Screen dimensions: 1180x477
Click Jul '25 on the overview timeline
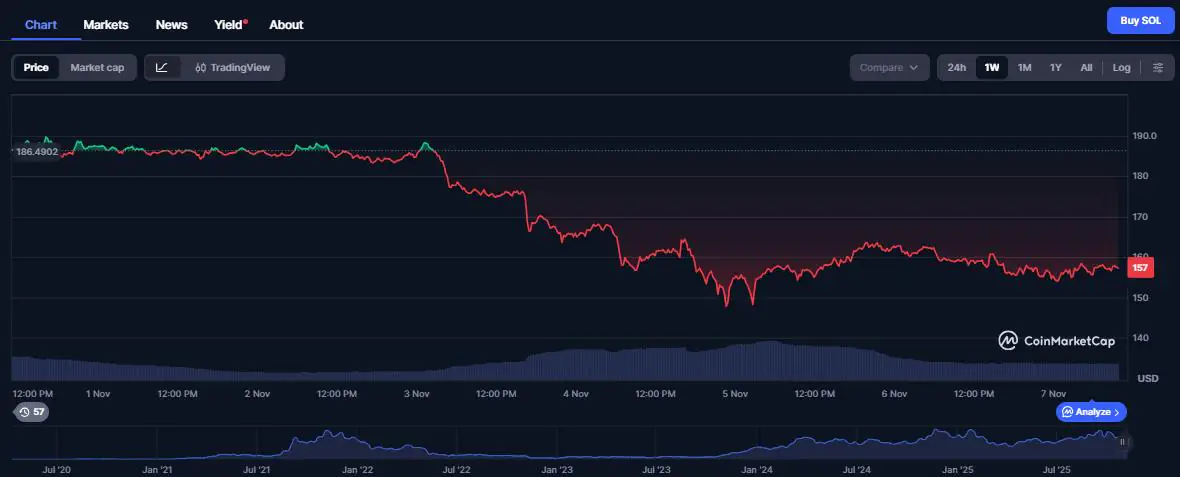click(1058, 469)
